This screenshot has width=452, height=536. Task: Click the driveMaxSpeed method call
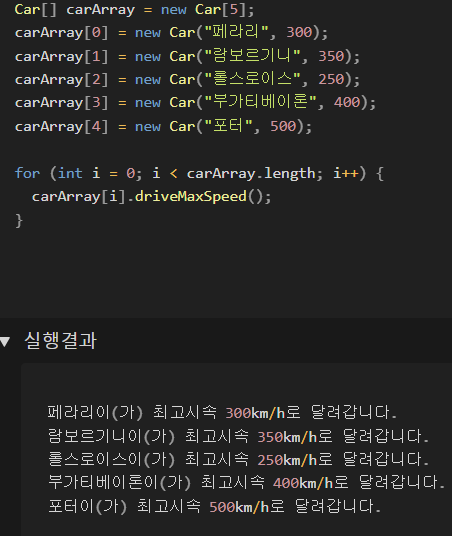click(x=190, y=197)
